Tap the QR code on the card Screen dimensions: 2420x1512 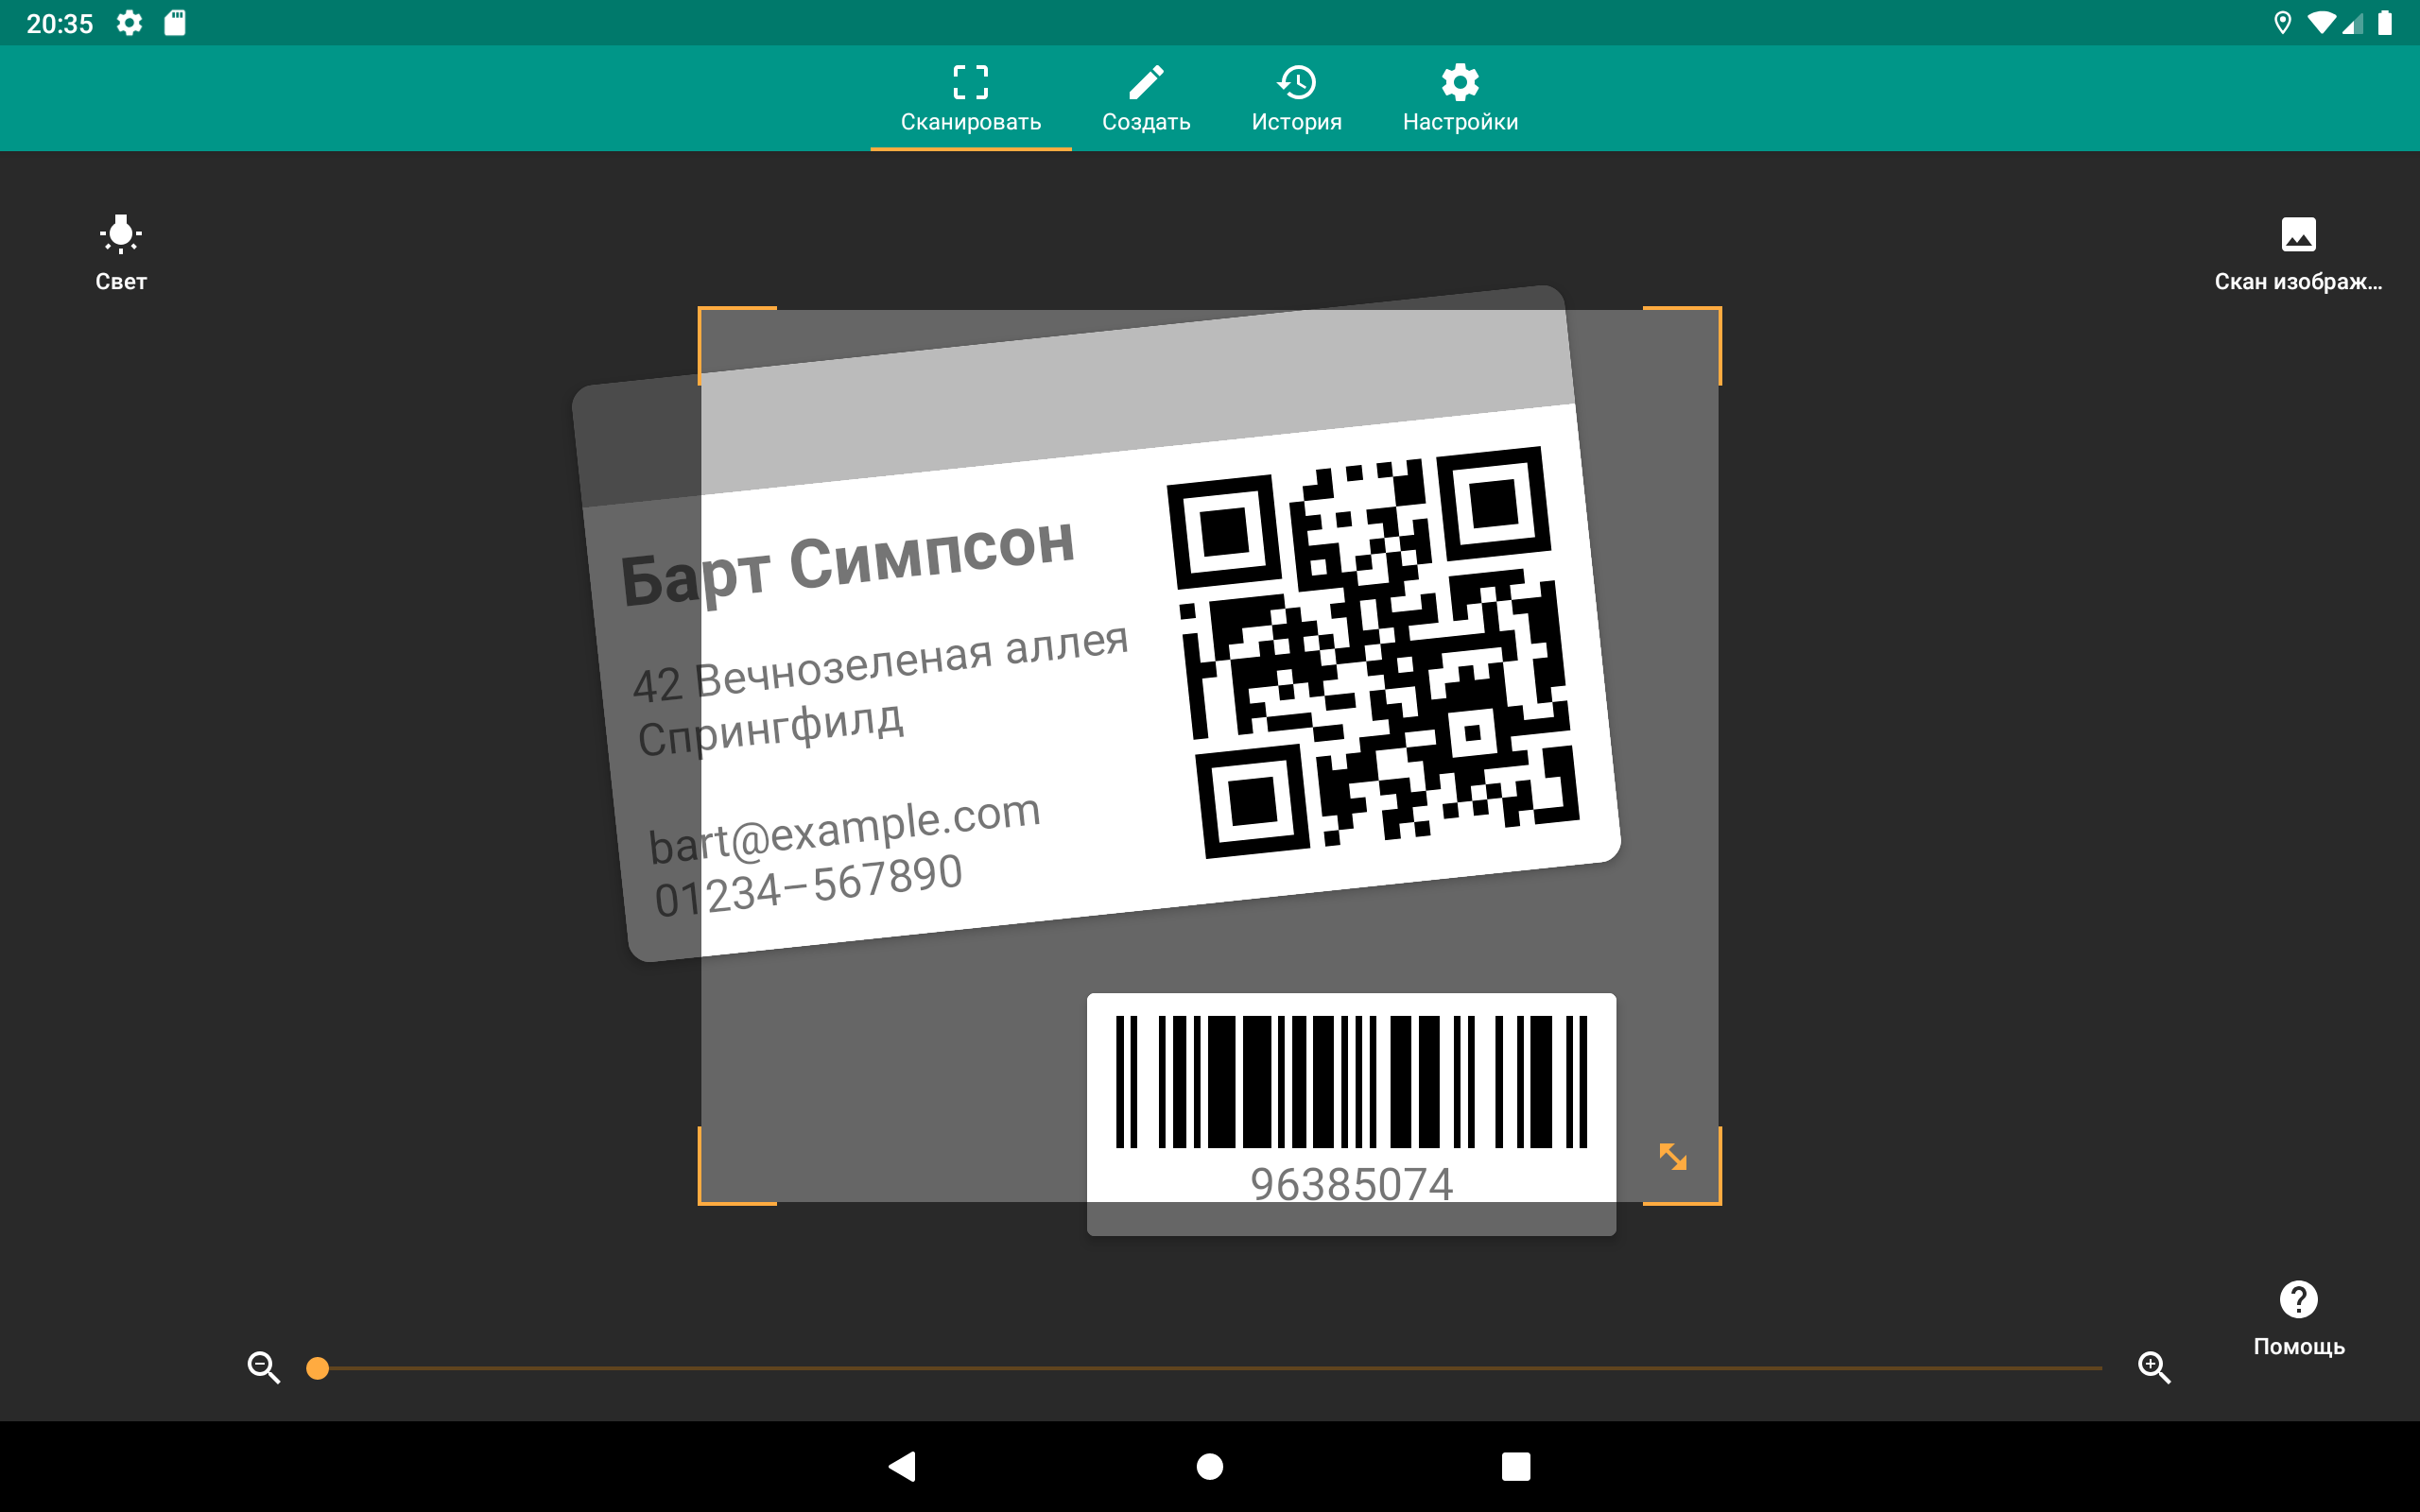[1373, 652]
